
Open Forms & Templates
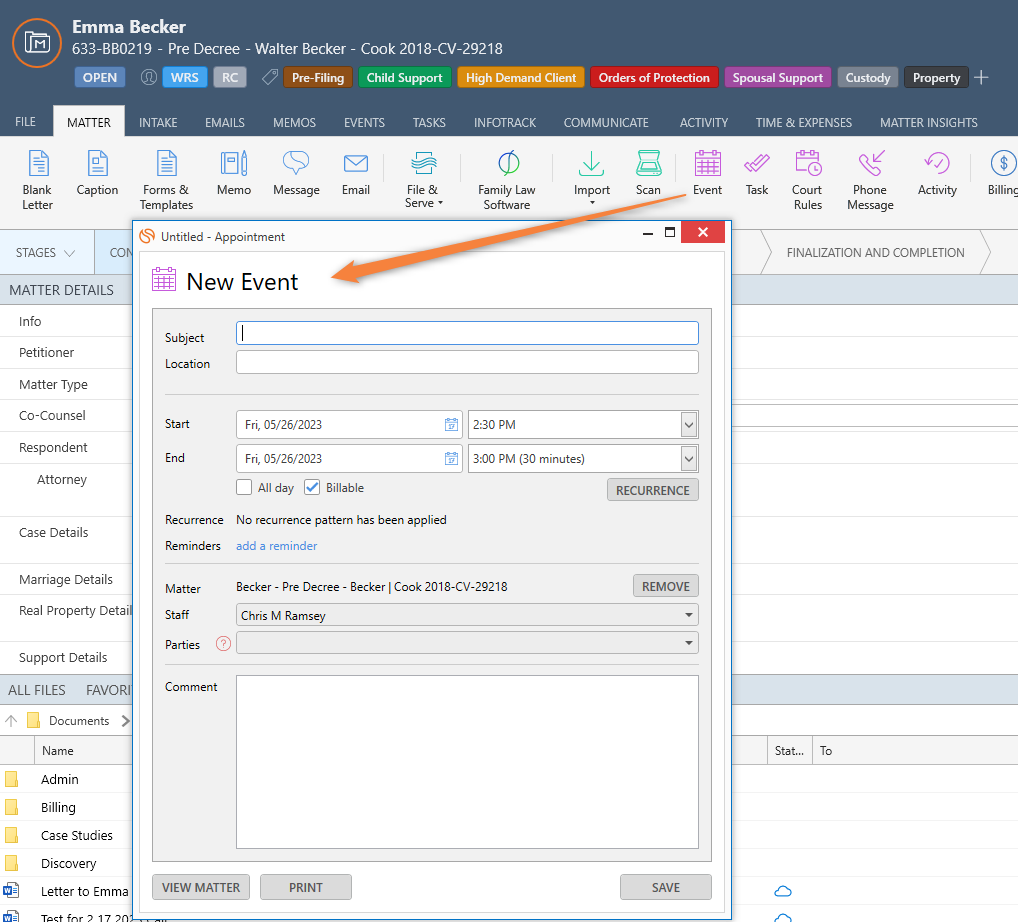[166, 180]
